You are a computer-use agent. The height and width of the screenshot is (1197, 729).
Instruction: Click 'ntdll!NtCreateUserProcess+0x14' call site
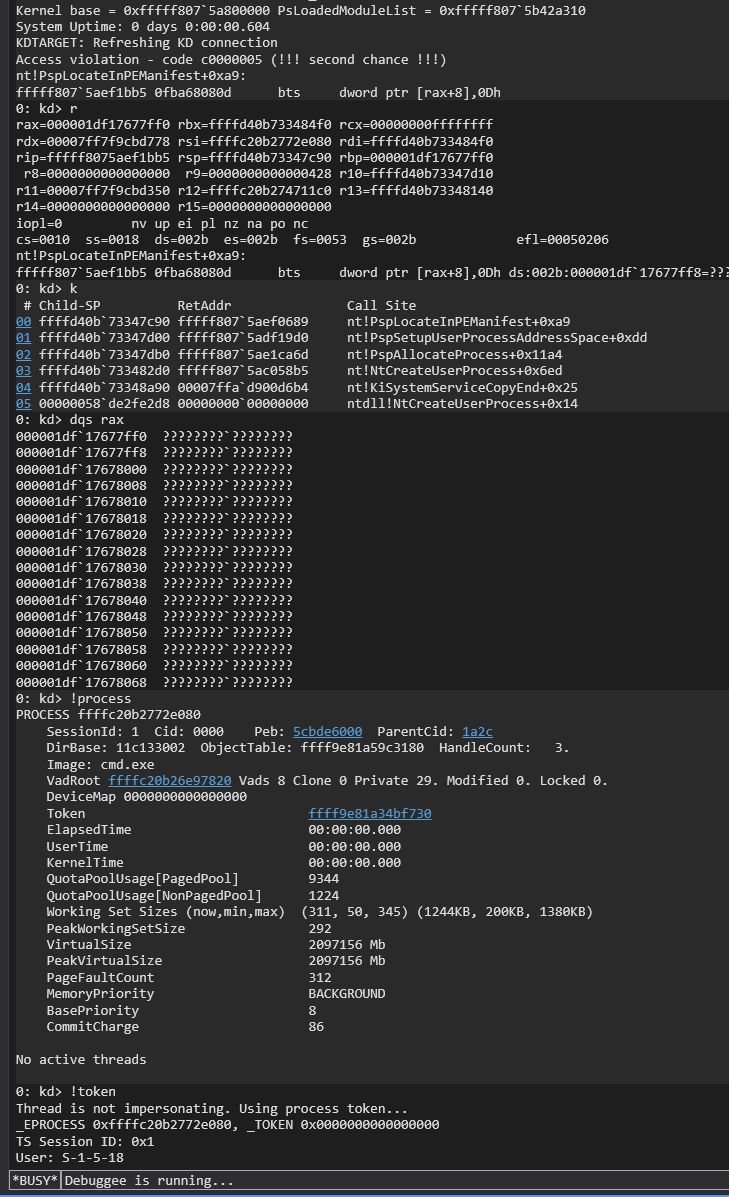click(462, 404)
